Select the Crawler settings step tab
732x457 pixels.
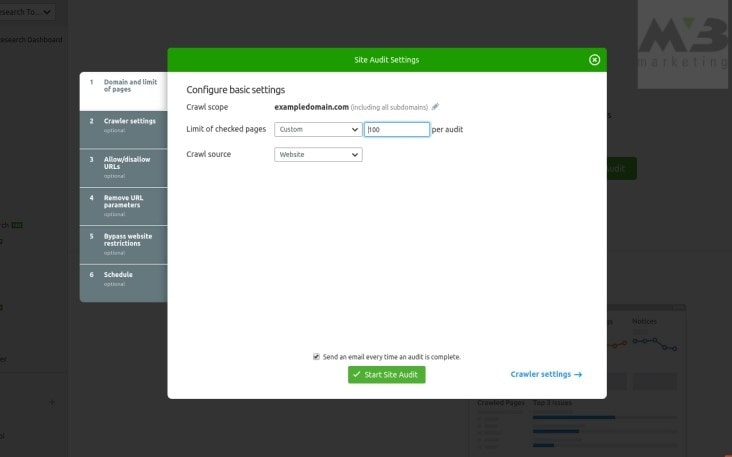pyautogui.click(x=123, y=130)
